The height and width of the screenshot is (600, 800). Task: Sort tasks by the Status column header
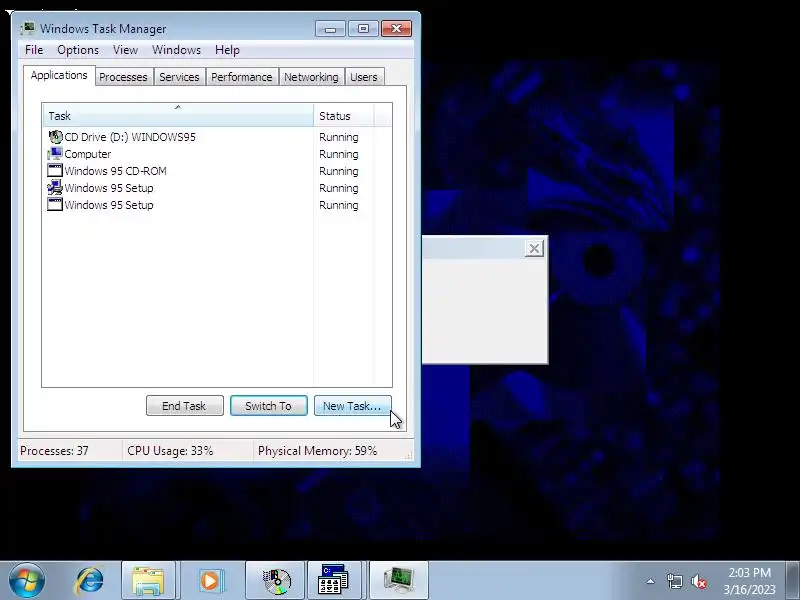click(x=344, y=116)
